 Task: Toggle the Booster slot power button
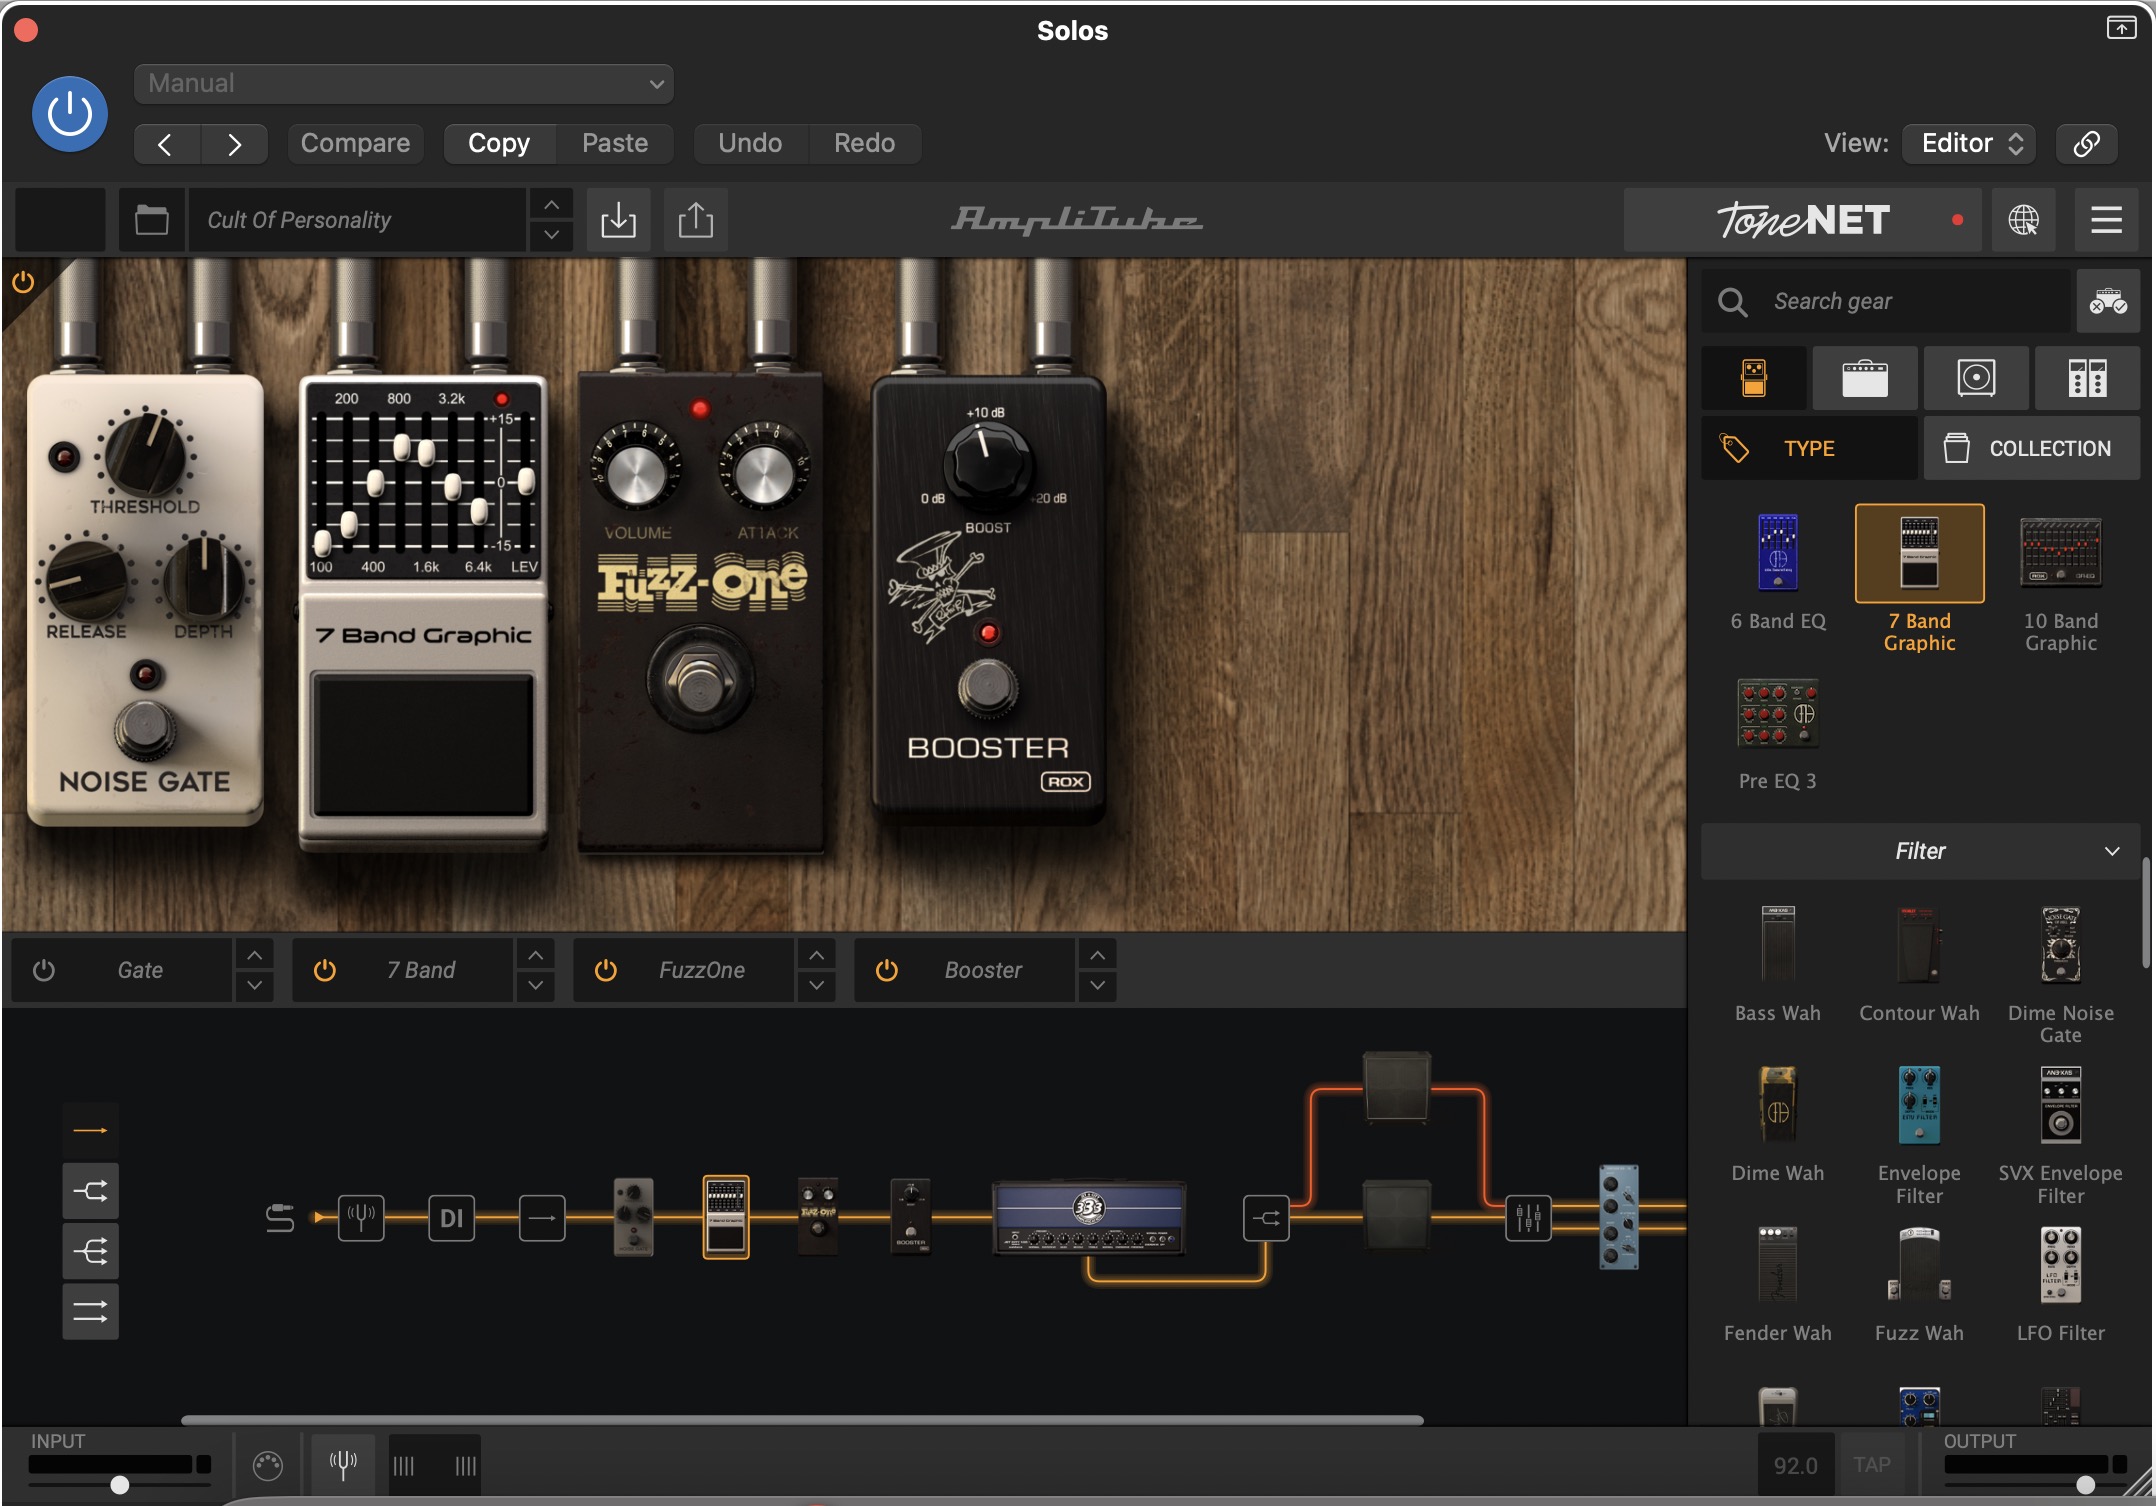887,970
